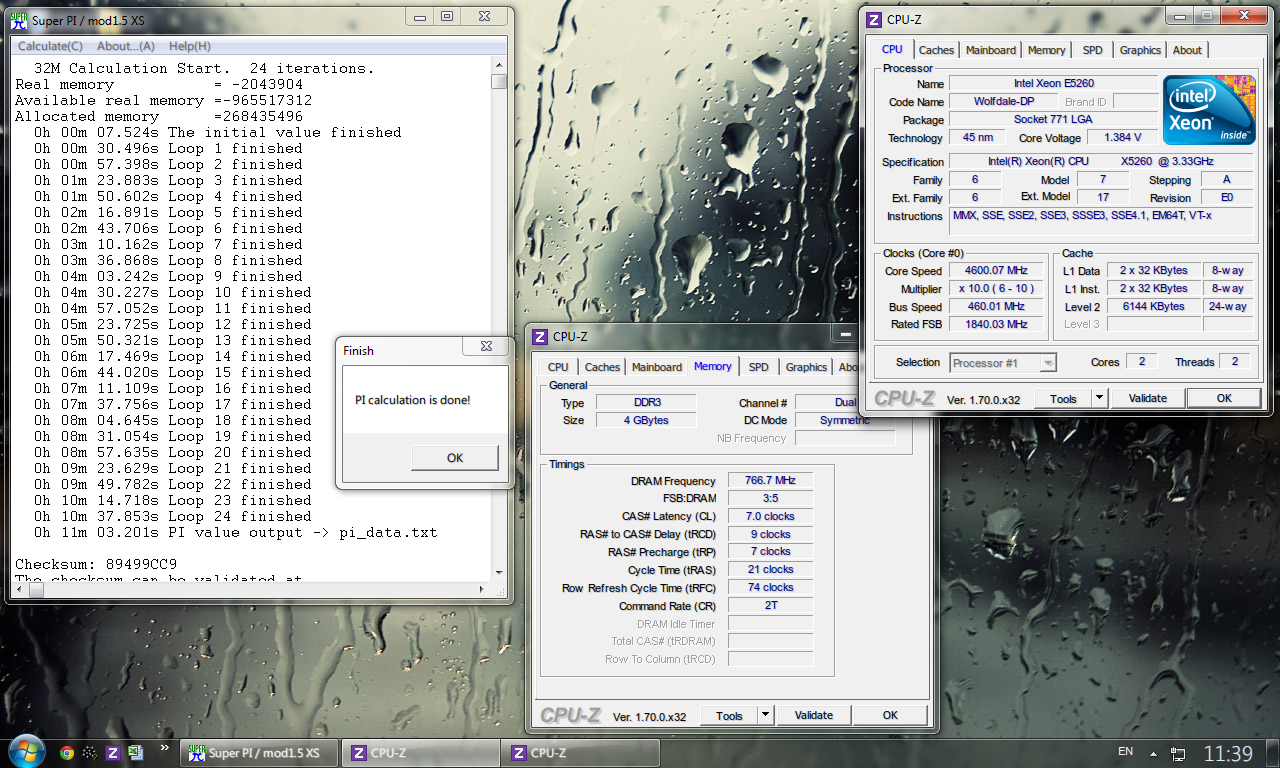Click OK in the Finish dialog
1280x768 pixels.
click(x=455, y=458)
